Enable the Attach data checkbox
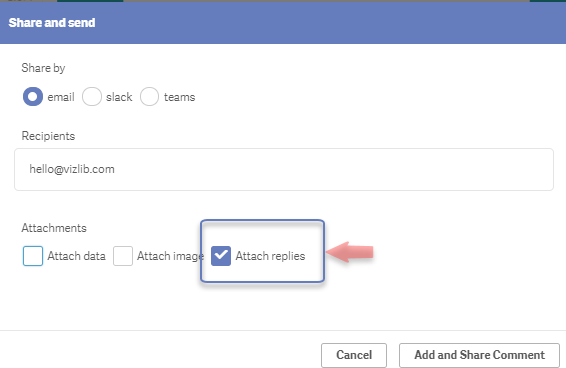The height and width of the screenshot is (368, 566). [33, 256]
